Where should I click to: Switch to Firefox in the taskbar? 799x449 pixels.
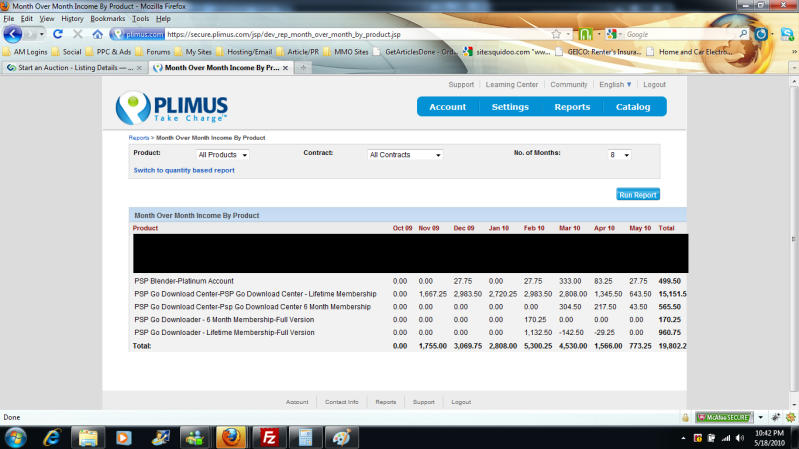point(231,438)
